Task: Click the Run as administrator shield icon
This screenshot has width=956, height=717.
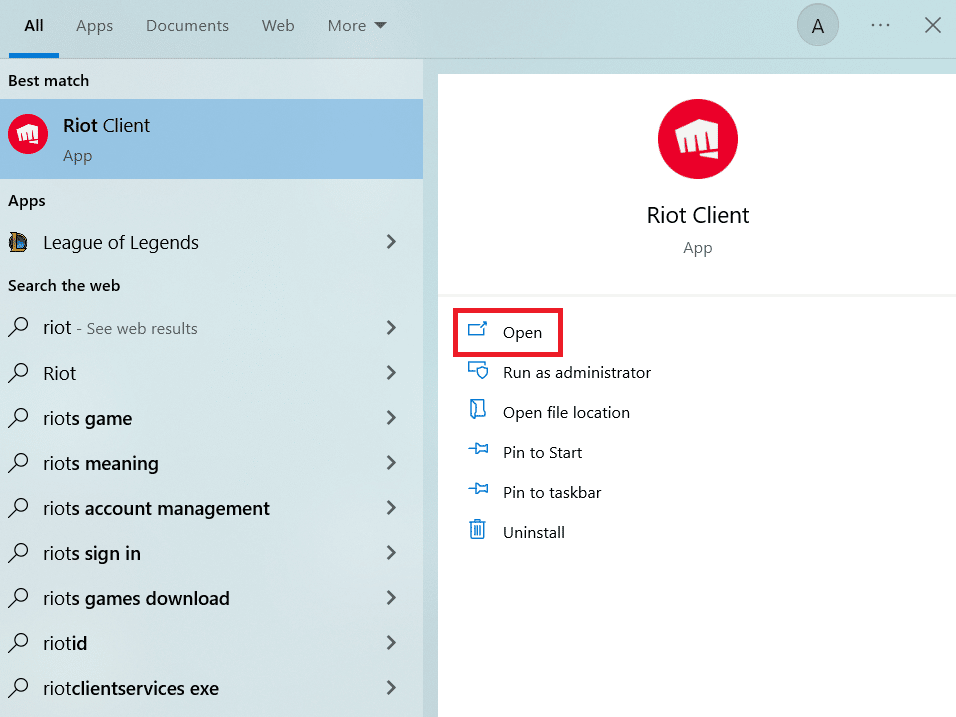Action: [x=477, y=369]
